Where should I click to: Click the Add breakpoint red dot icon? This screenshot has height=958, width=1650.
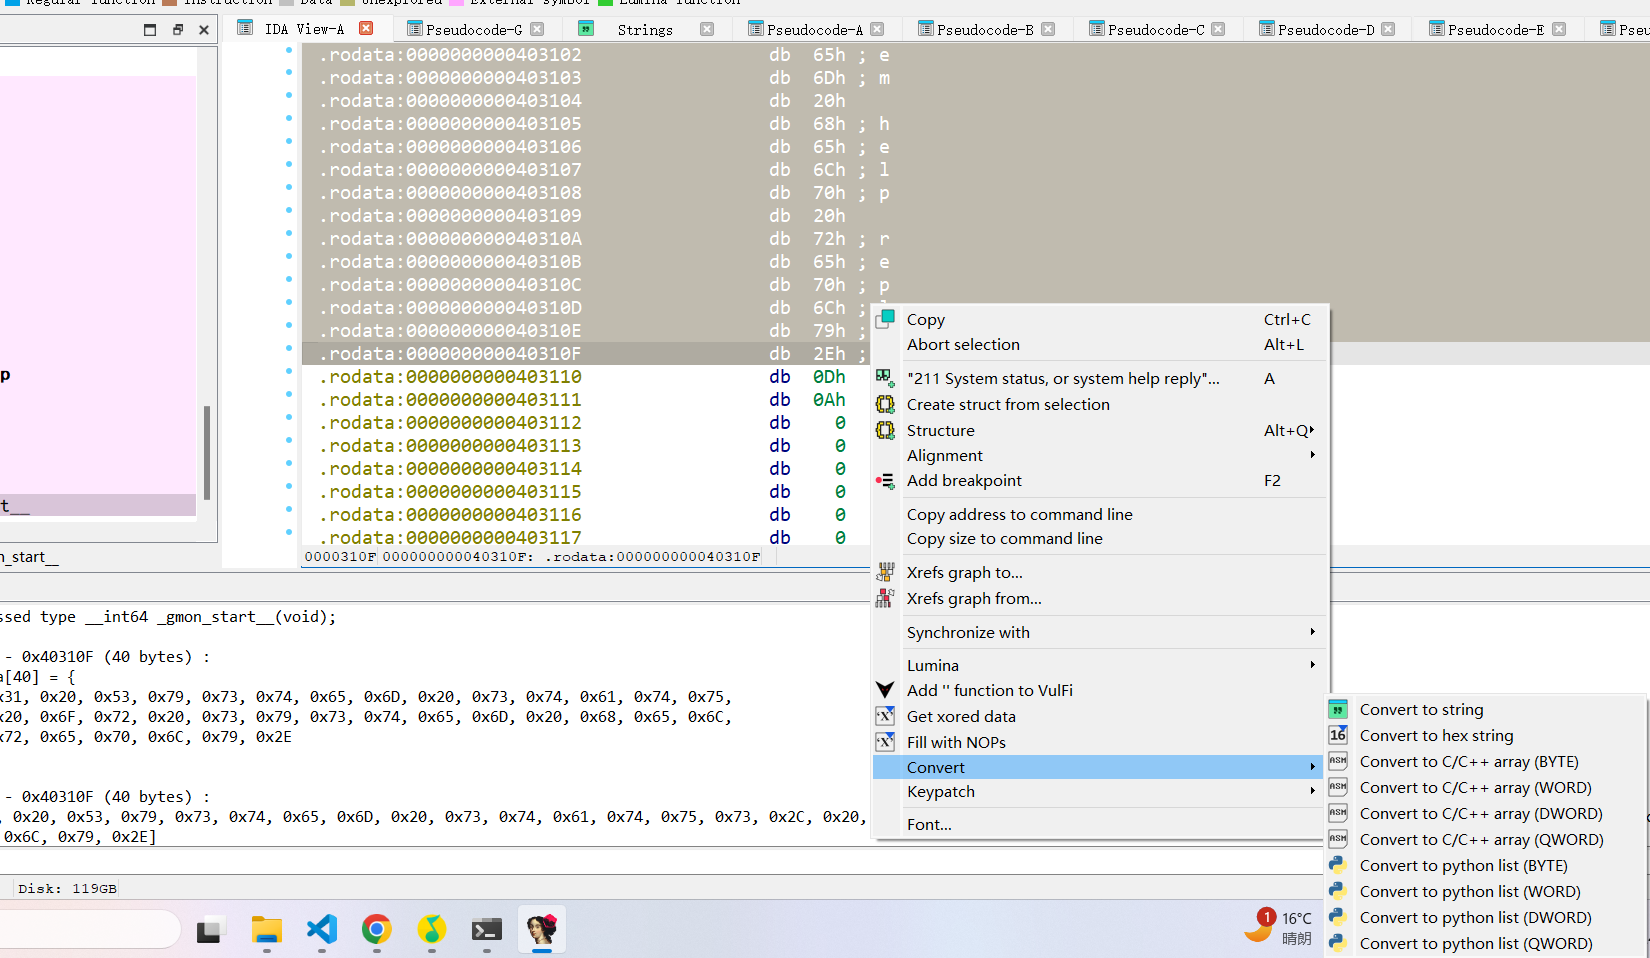tap(885, 481)
